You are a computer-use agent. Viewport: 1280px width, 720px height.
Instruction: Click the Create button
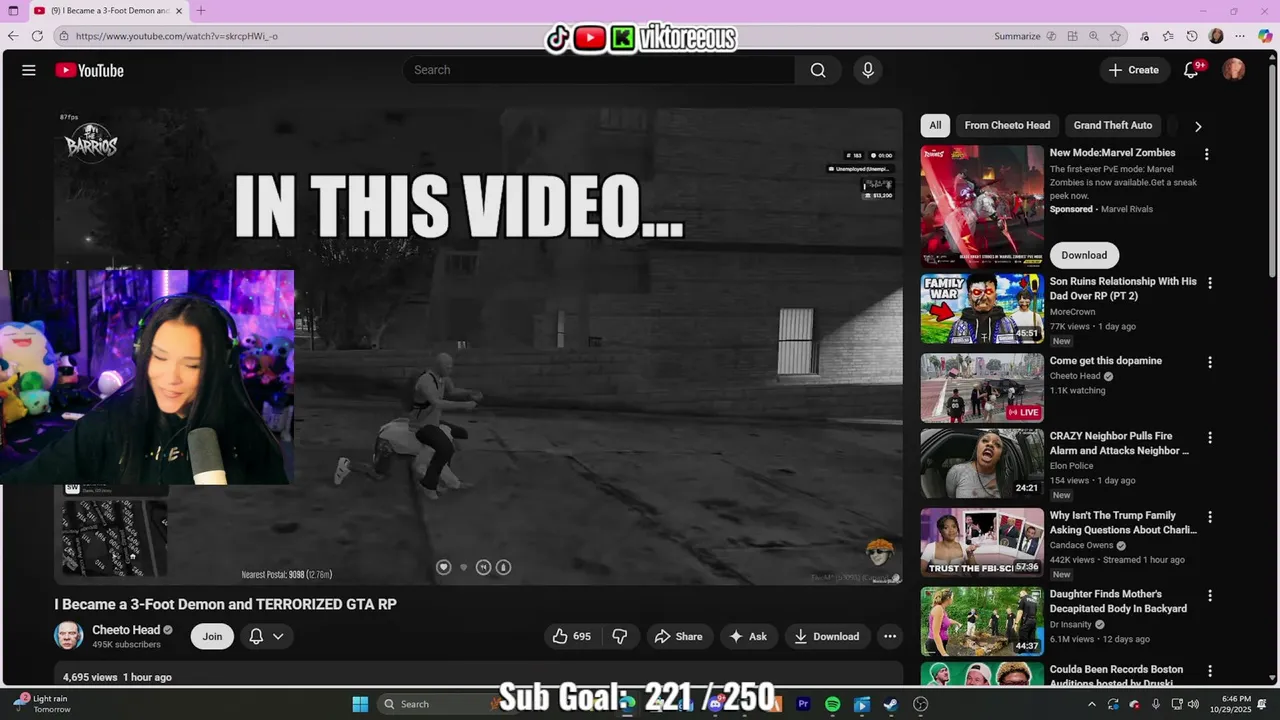1134,70
